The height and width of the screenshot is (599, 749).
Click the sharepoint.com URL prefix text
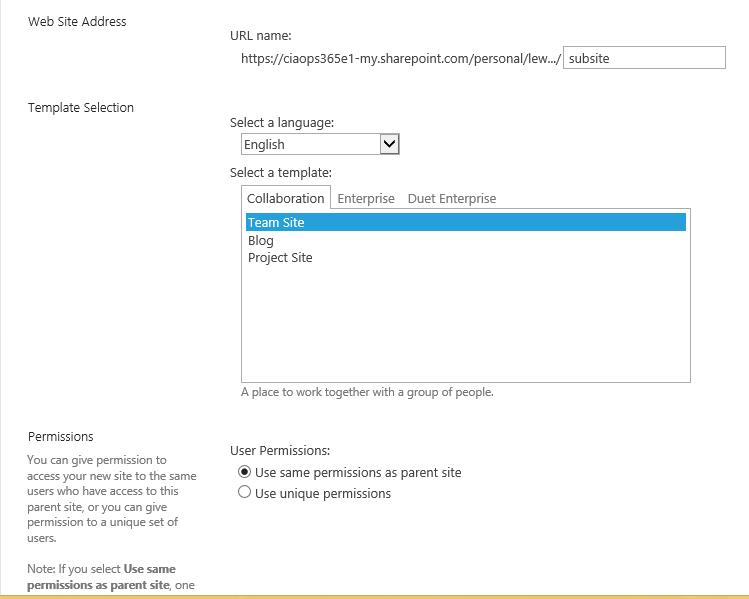pos(400,58)
